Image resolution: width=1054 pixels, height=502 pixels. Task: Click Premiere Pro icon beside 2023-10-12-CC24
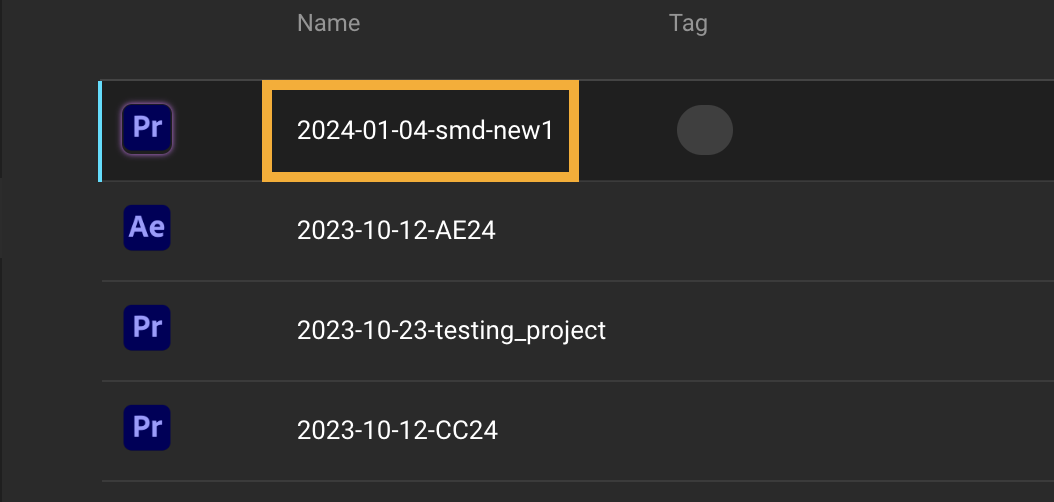[x=147, y=430]
